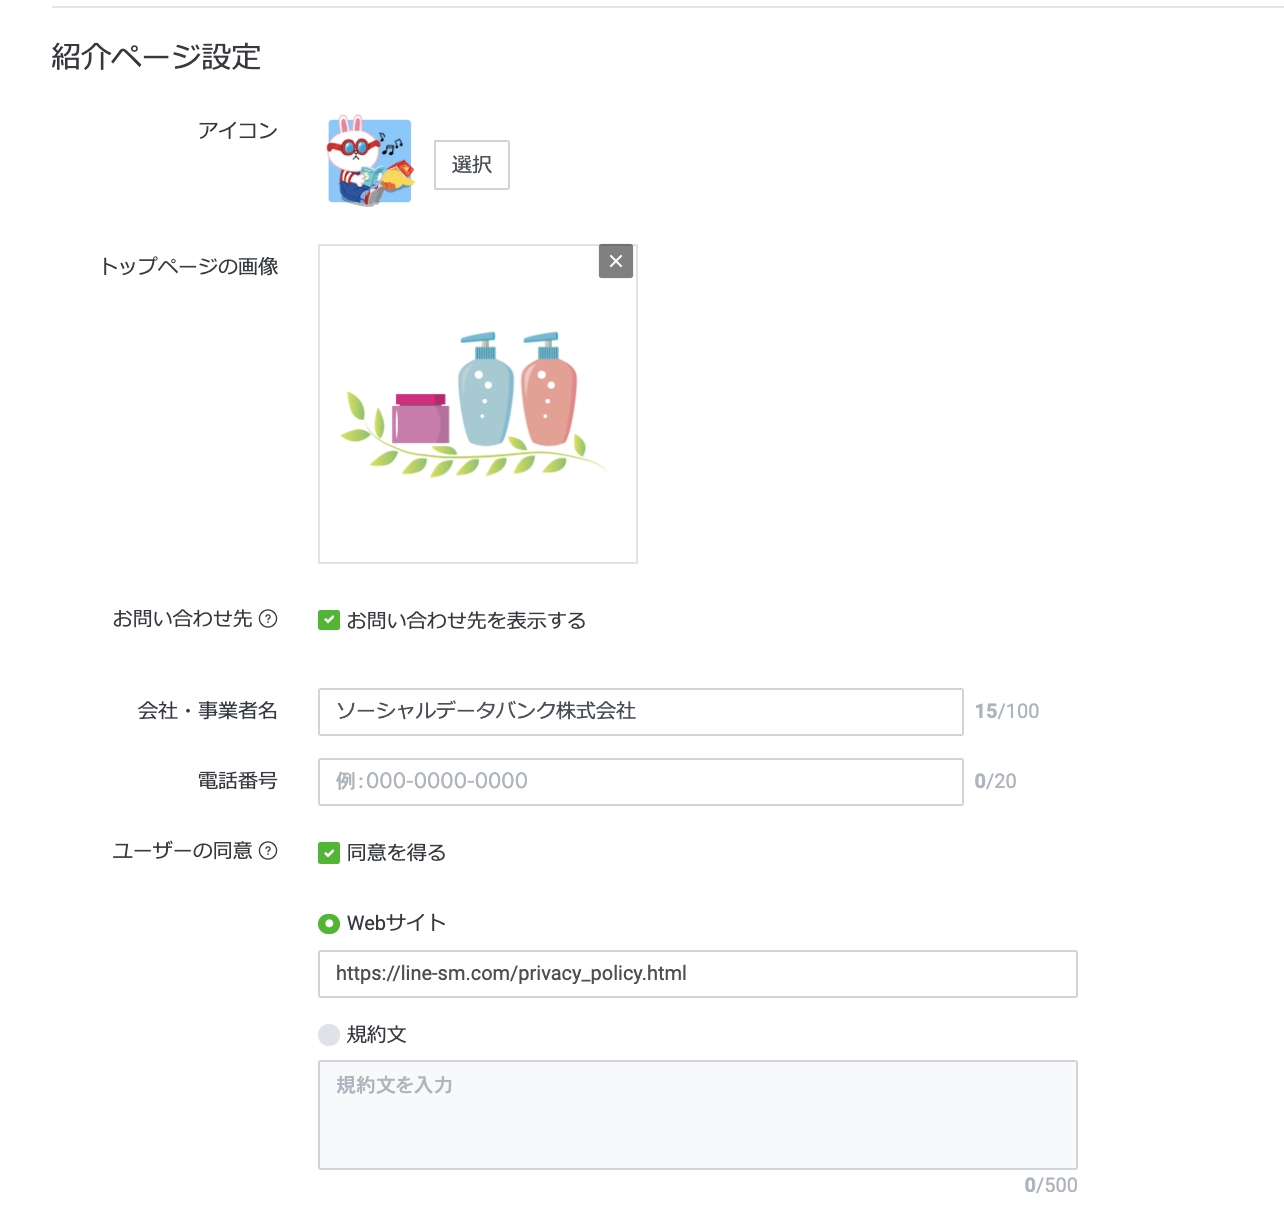Click the 同意を得る label text
This screenshot has width=1284, height=1218.
[x=396, y=853]
